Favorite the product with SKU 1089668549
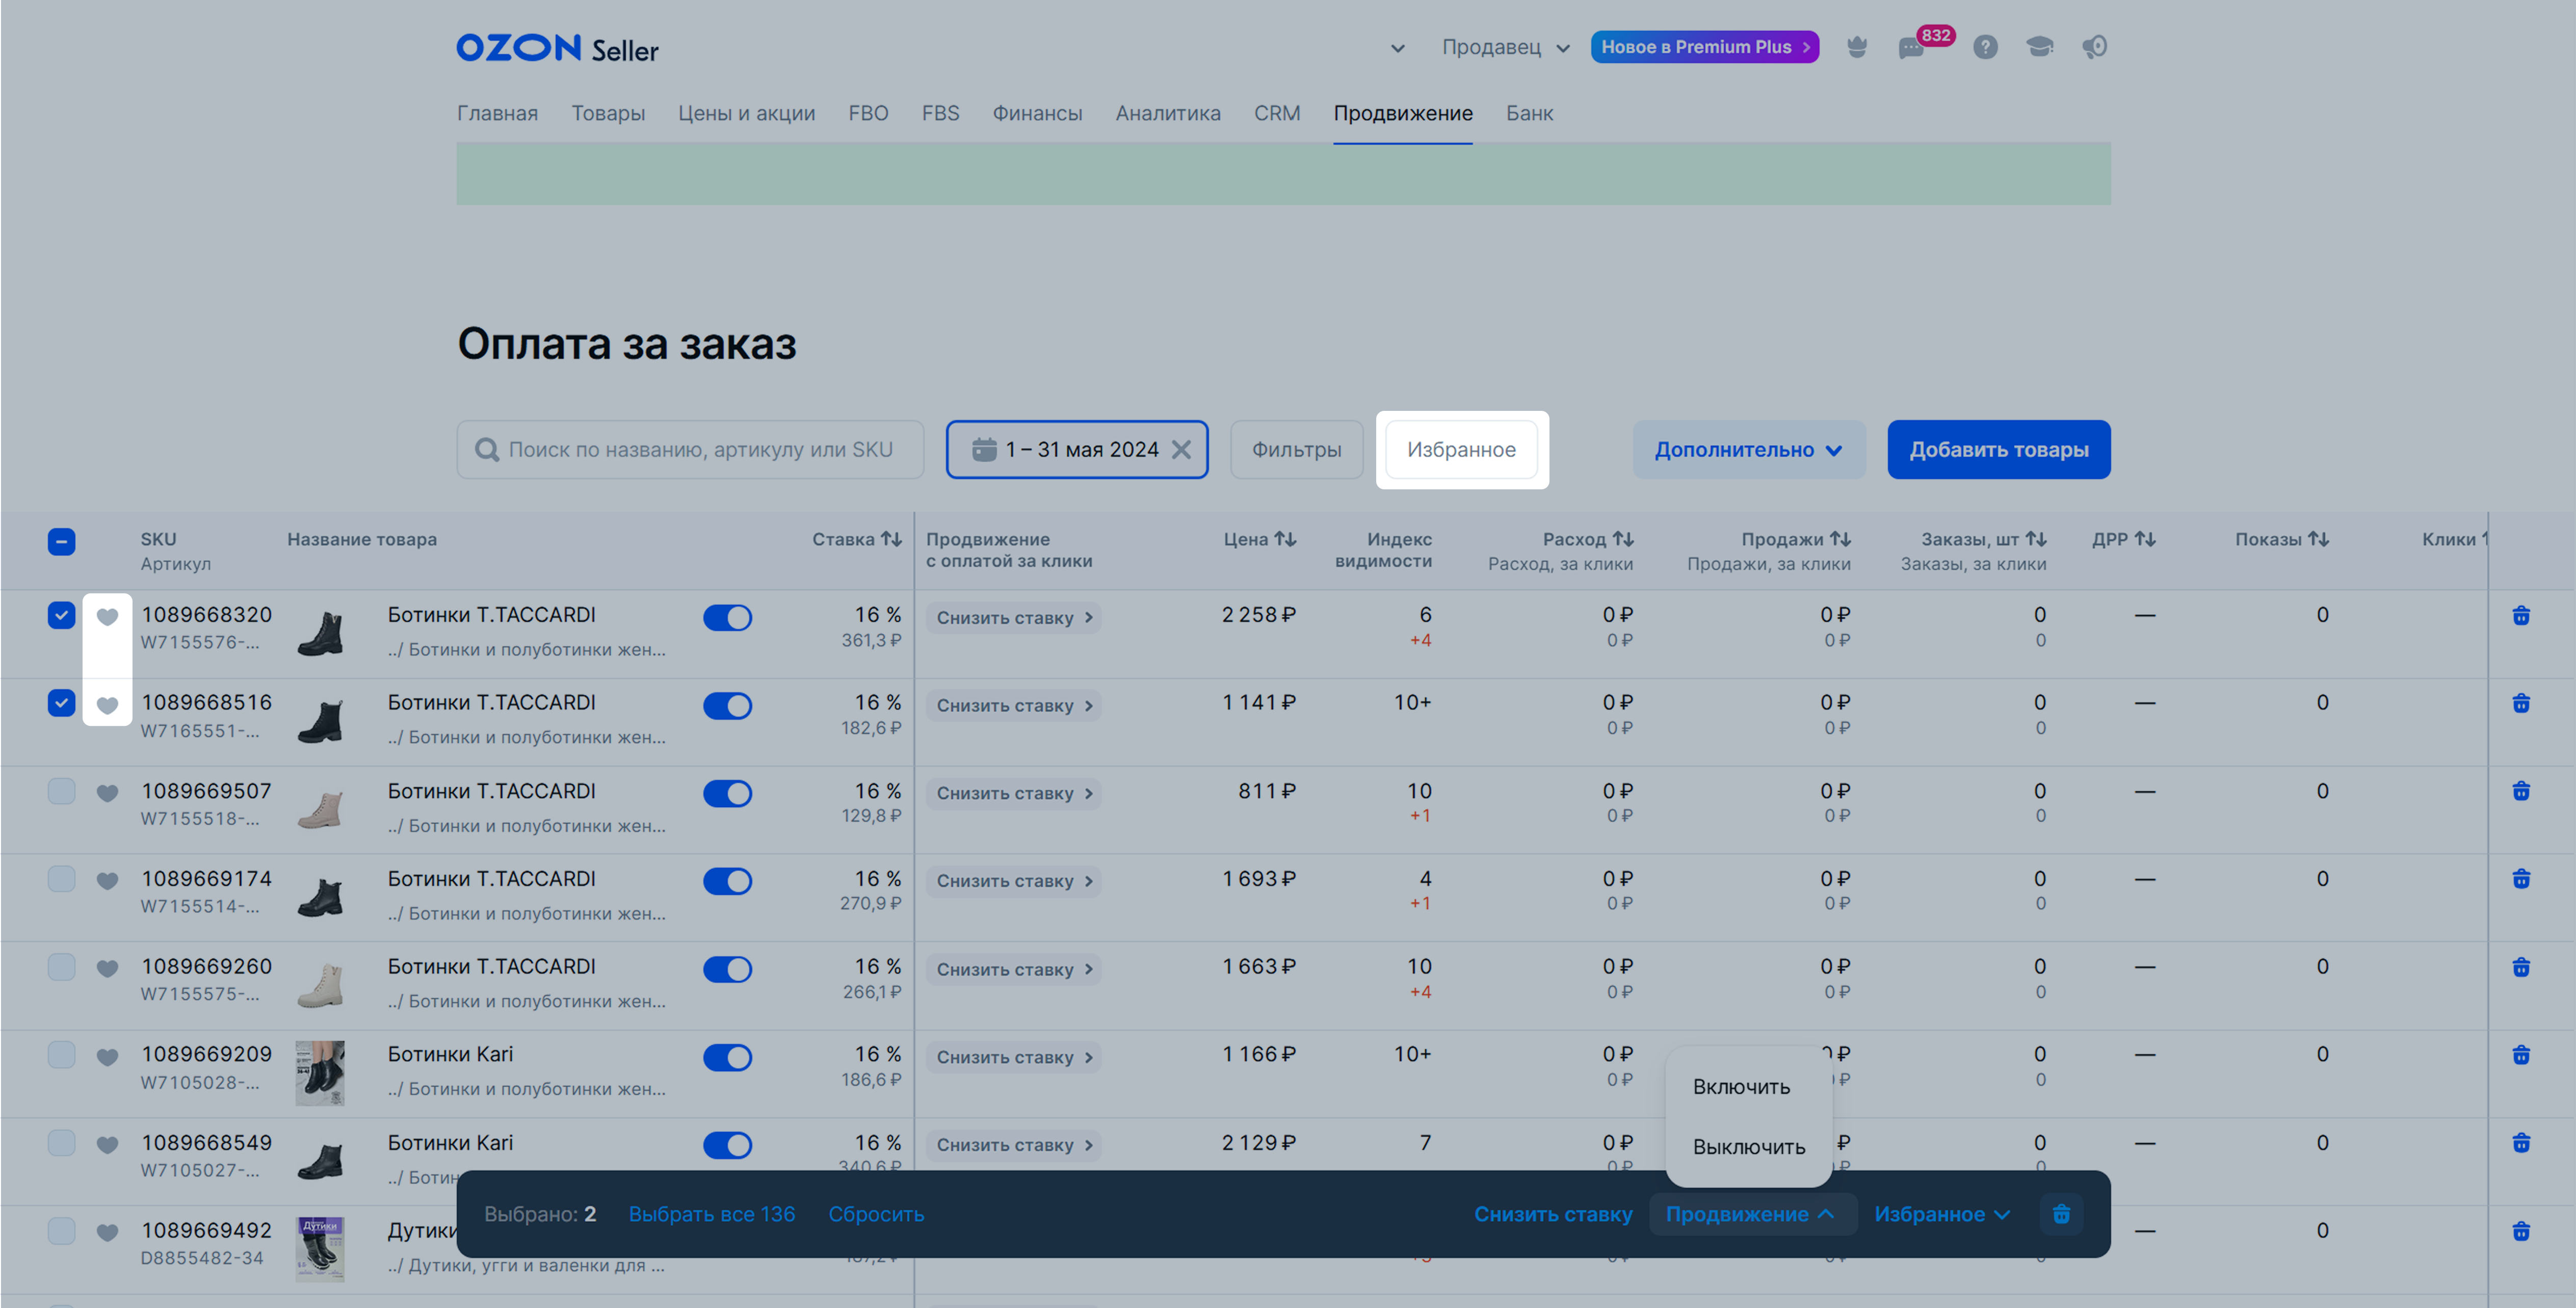Image resolution: width=2576 pixels, height=1308 pixels. coord(107,1145)
